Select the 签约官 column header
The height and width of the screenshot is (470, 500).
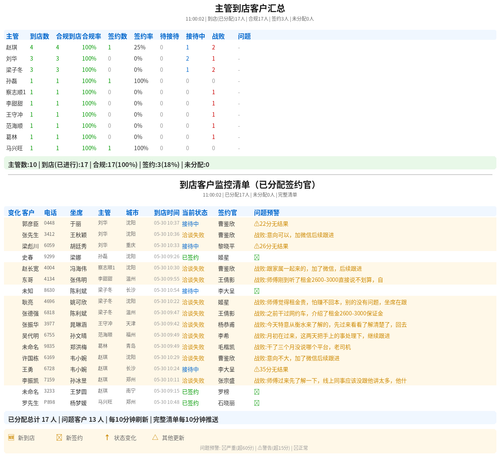coord(227,213)
